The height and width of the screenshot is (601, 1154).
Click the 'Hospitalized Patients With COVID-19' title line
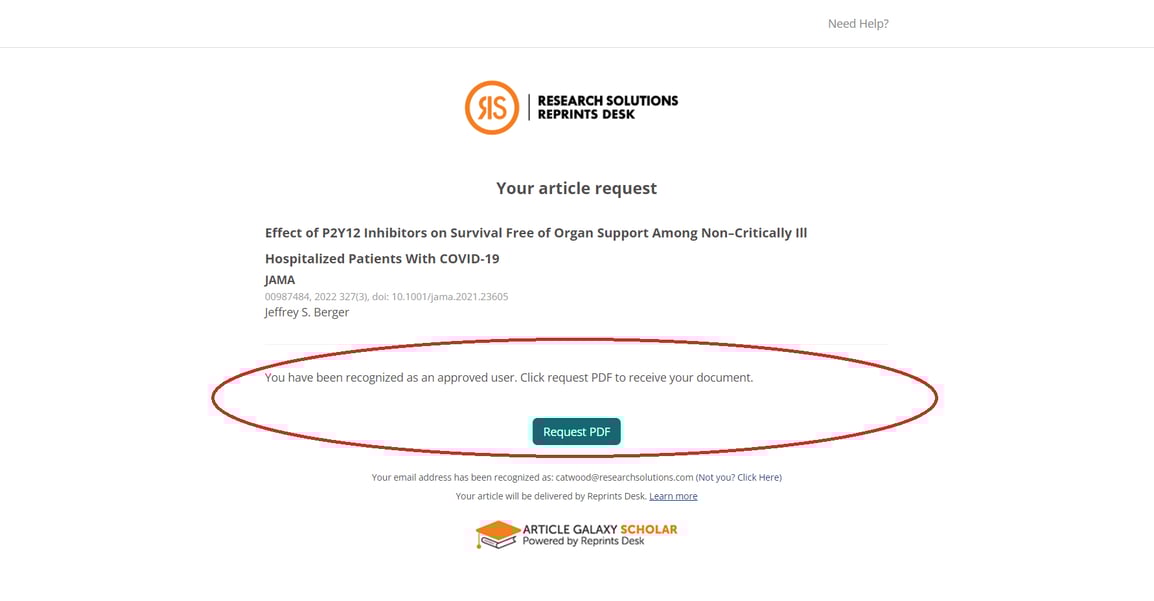click(x=382, y=259)
